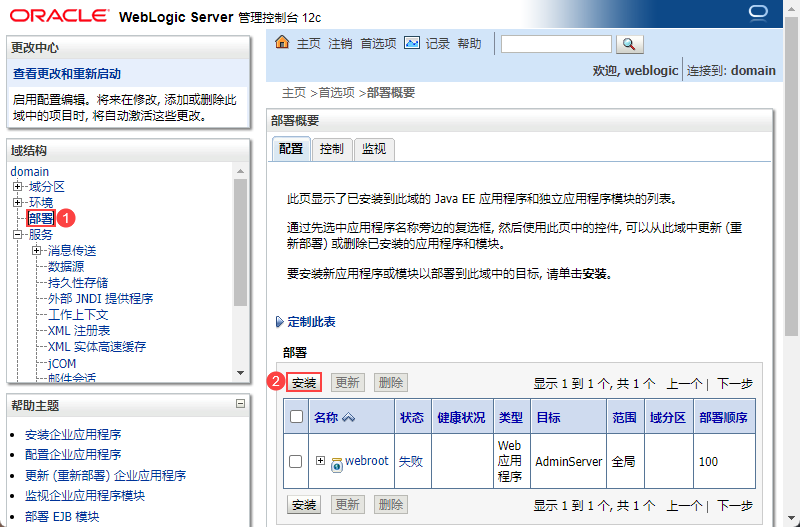Open 数据源 under 服务
The image size is (800, 527).
[66, 266]
